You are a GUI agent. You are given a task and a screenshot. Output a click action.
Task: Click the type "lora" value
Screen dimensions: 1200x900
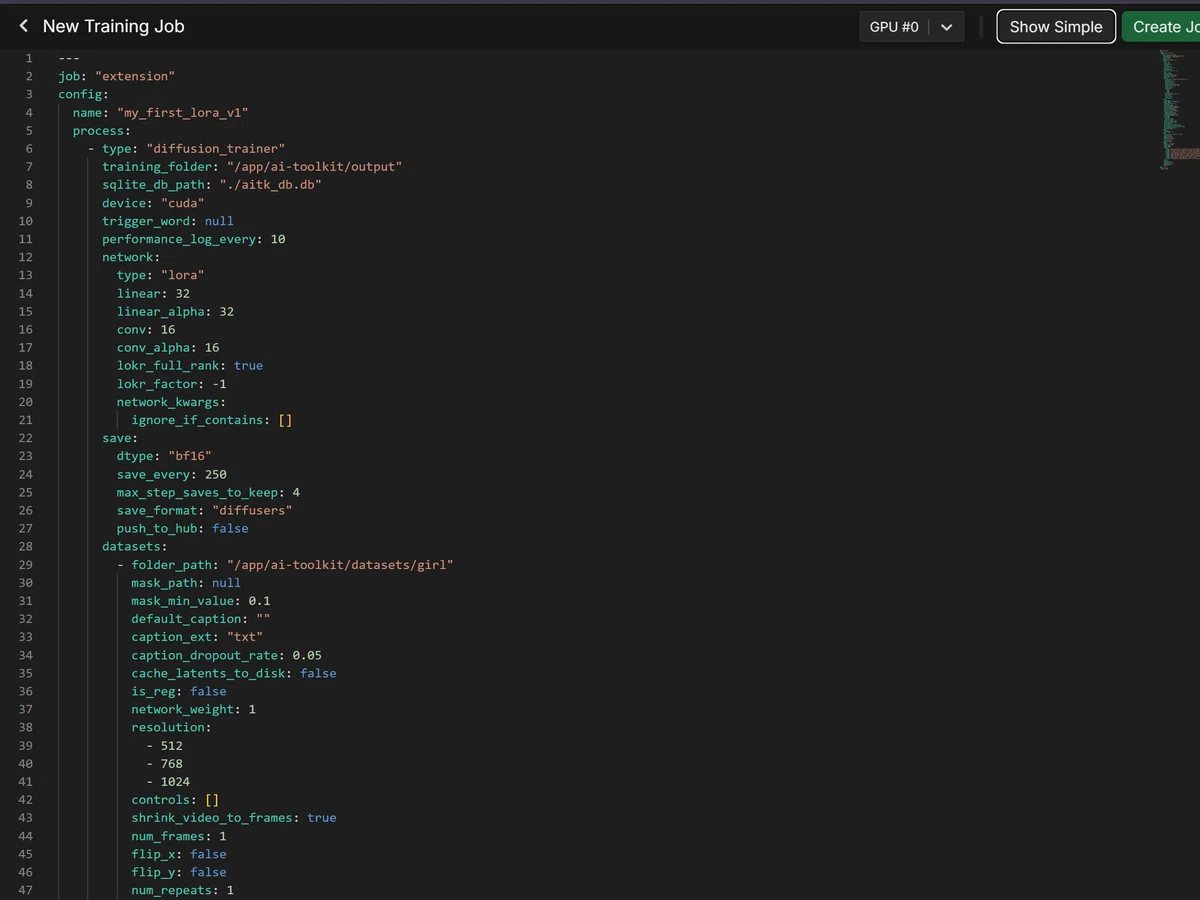(182, 275)
